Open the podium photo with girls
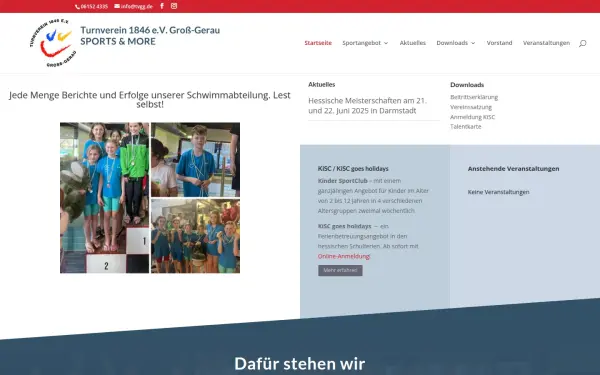This screenshot has width=600, height=375. click(x=104, y=198)
